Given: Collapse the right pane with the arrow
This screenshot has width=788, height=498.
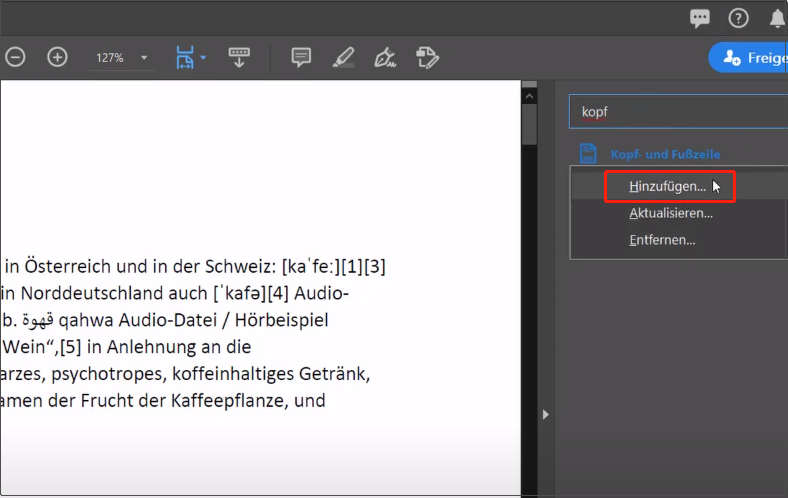Looking at the screenshot, I should [x=546, y=415].
